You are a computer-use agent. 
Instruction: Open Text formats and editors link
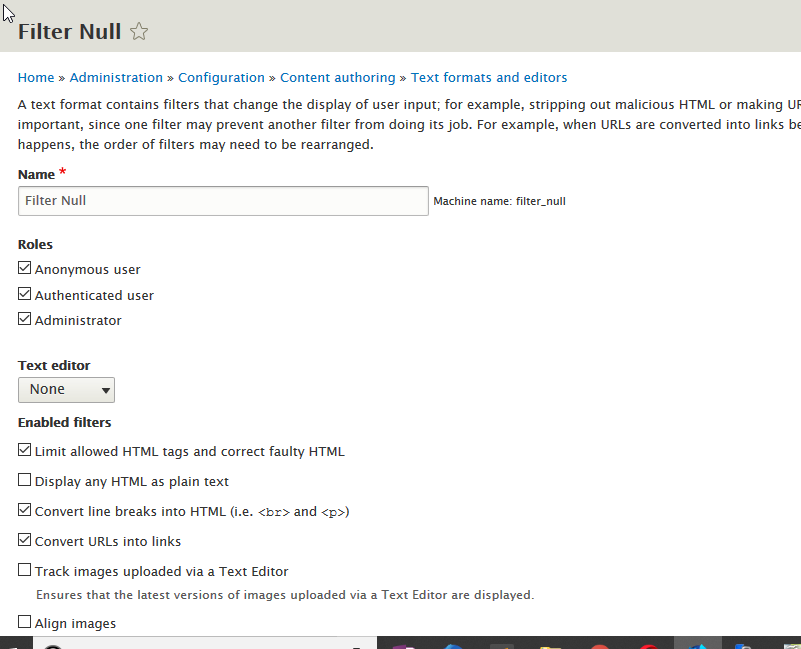[489, 77]
